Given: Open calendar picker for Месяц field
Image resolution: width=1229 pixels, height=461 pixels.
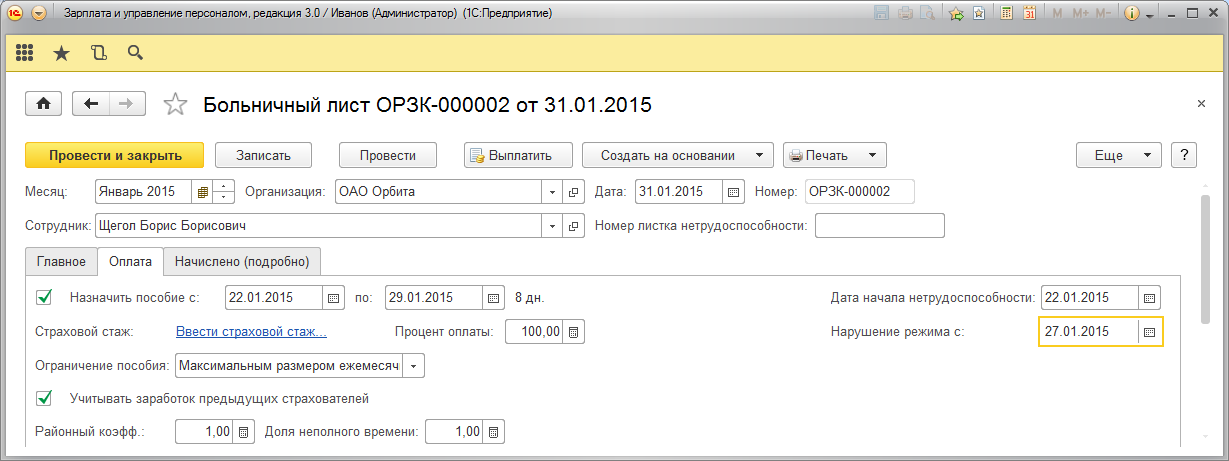Looking at the screenshot, I should 203,191.
